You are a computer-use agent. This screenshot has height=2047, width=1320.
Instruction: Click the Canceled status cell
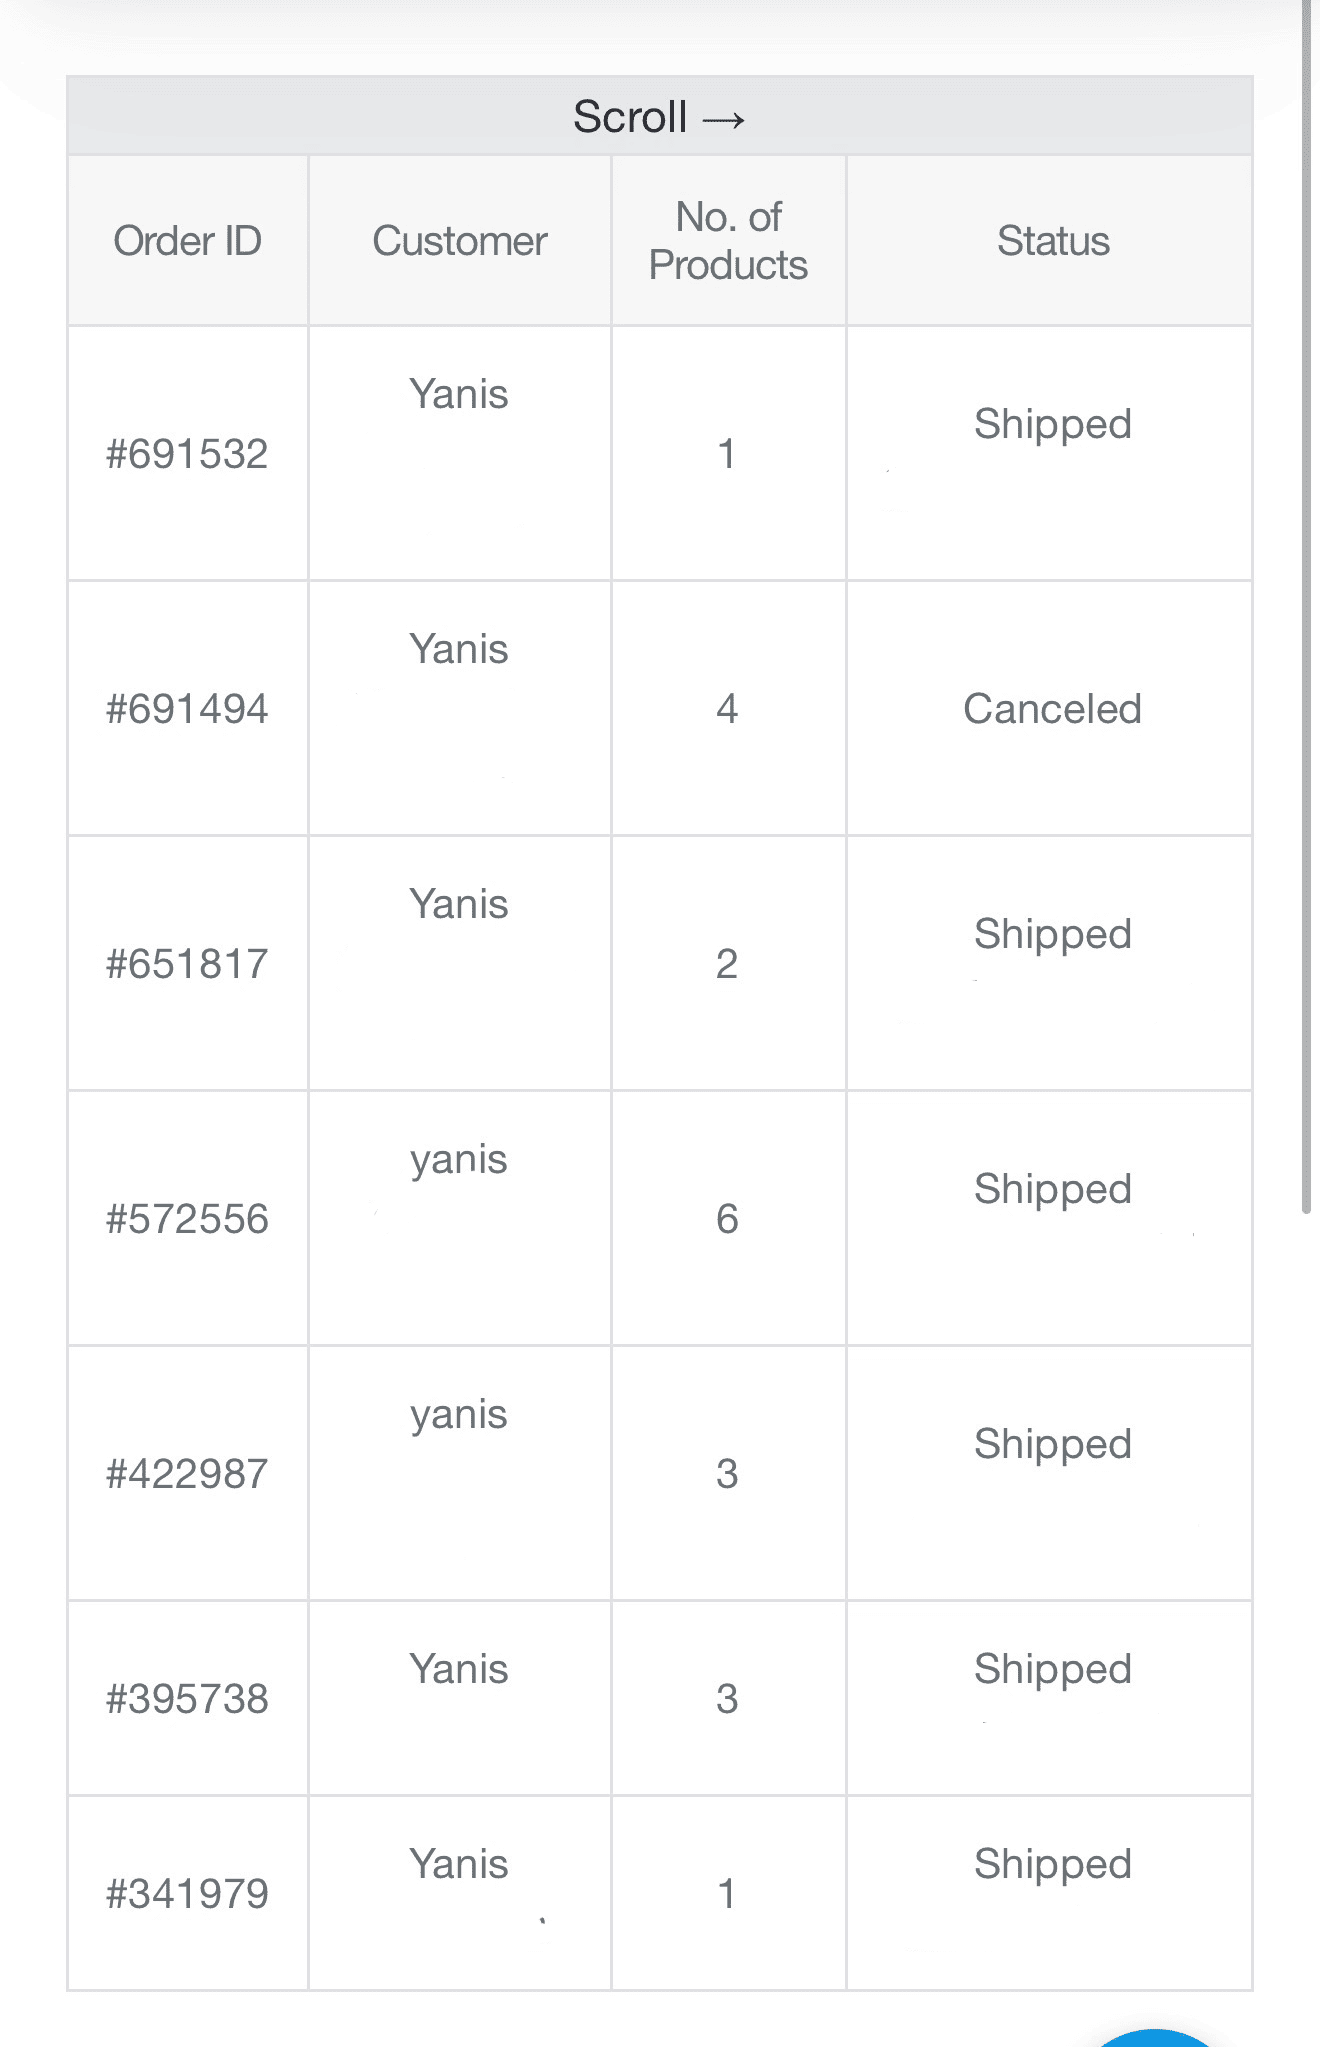(x=1052, y=709)
